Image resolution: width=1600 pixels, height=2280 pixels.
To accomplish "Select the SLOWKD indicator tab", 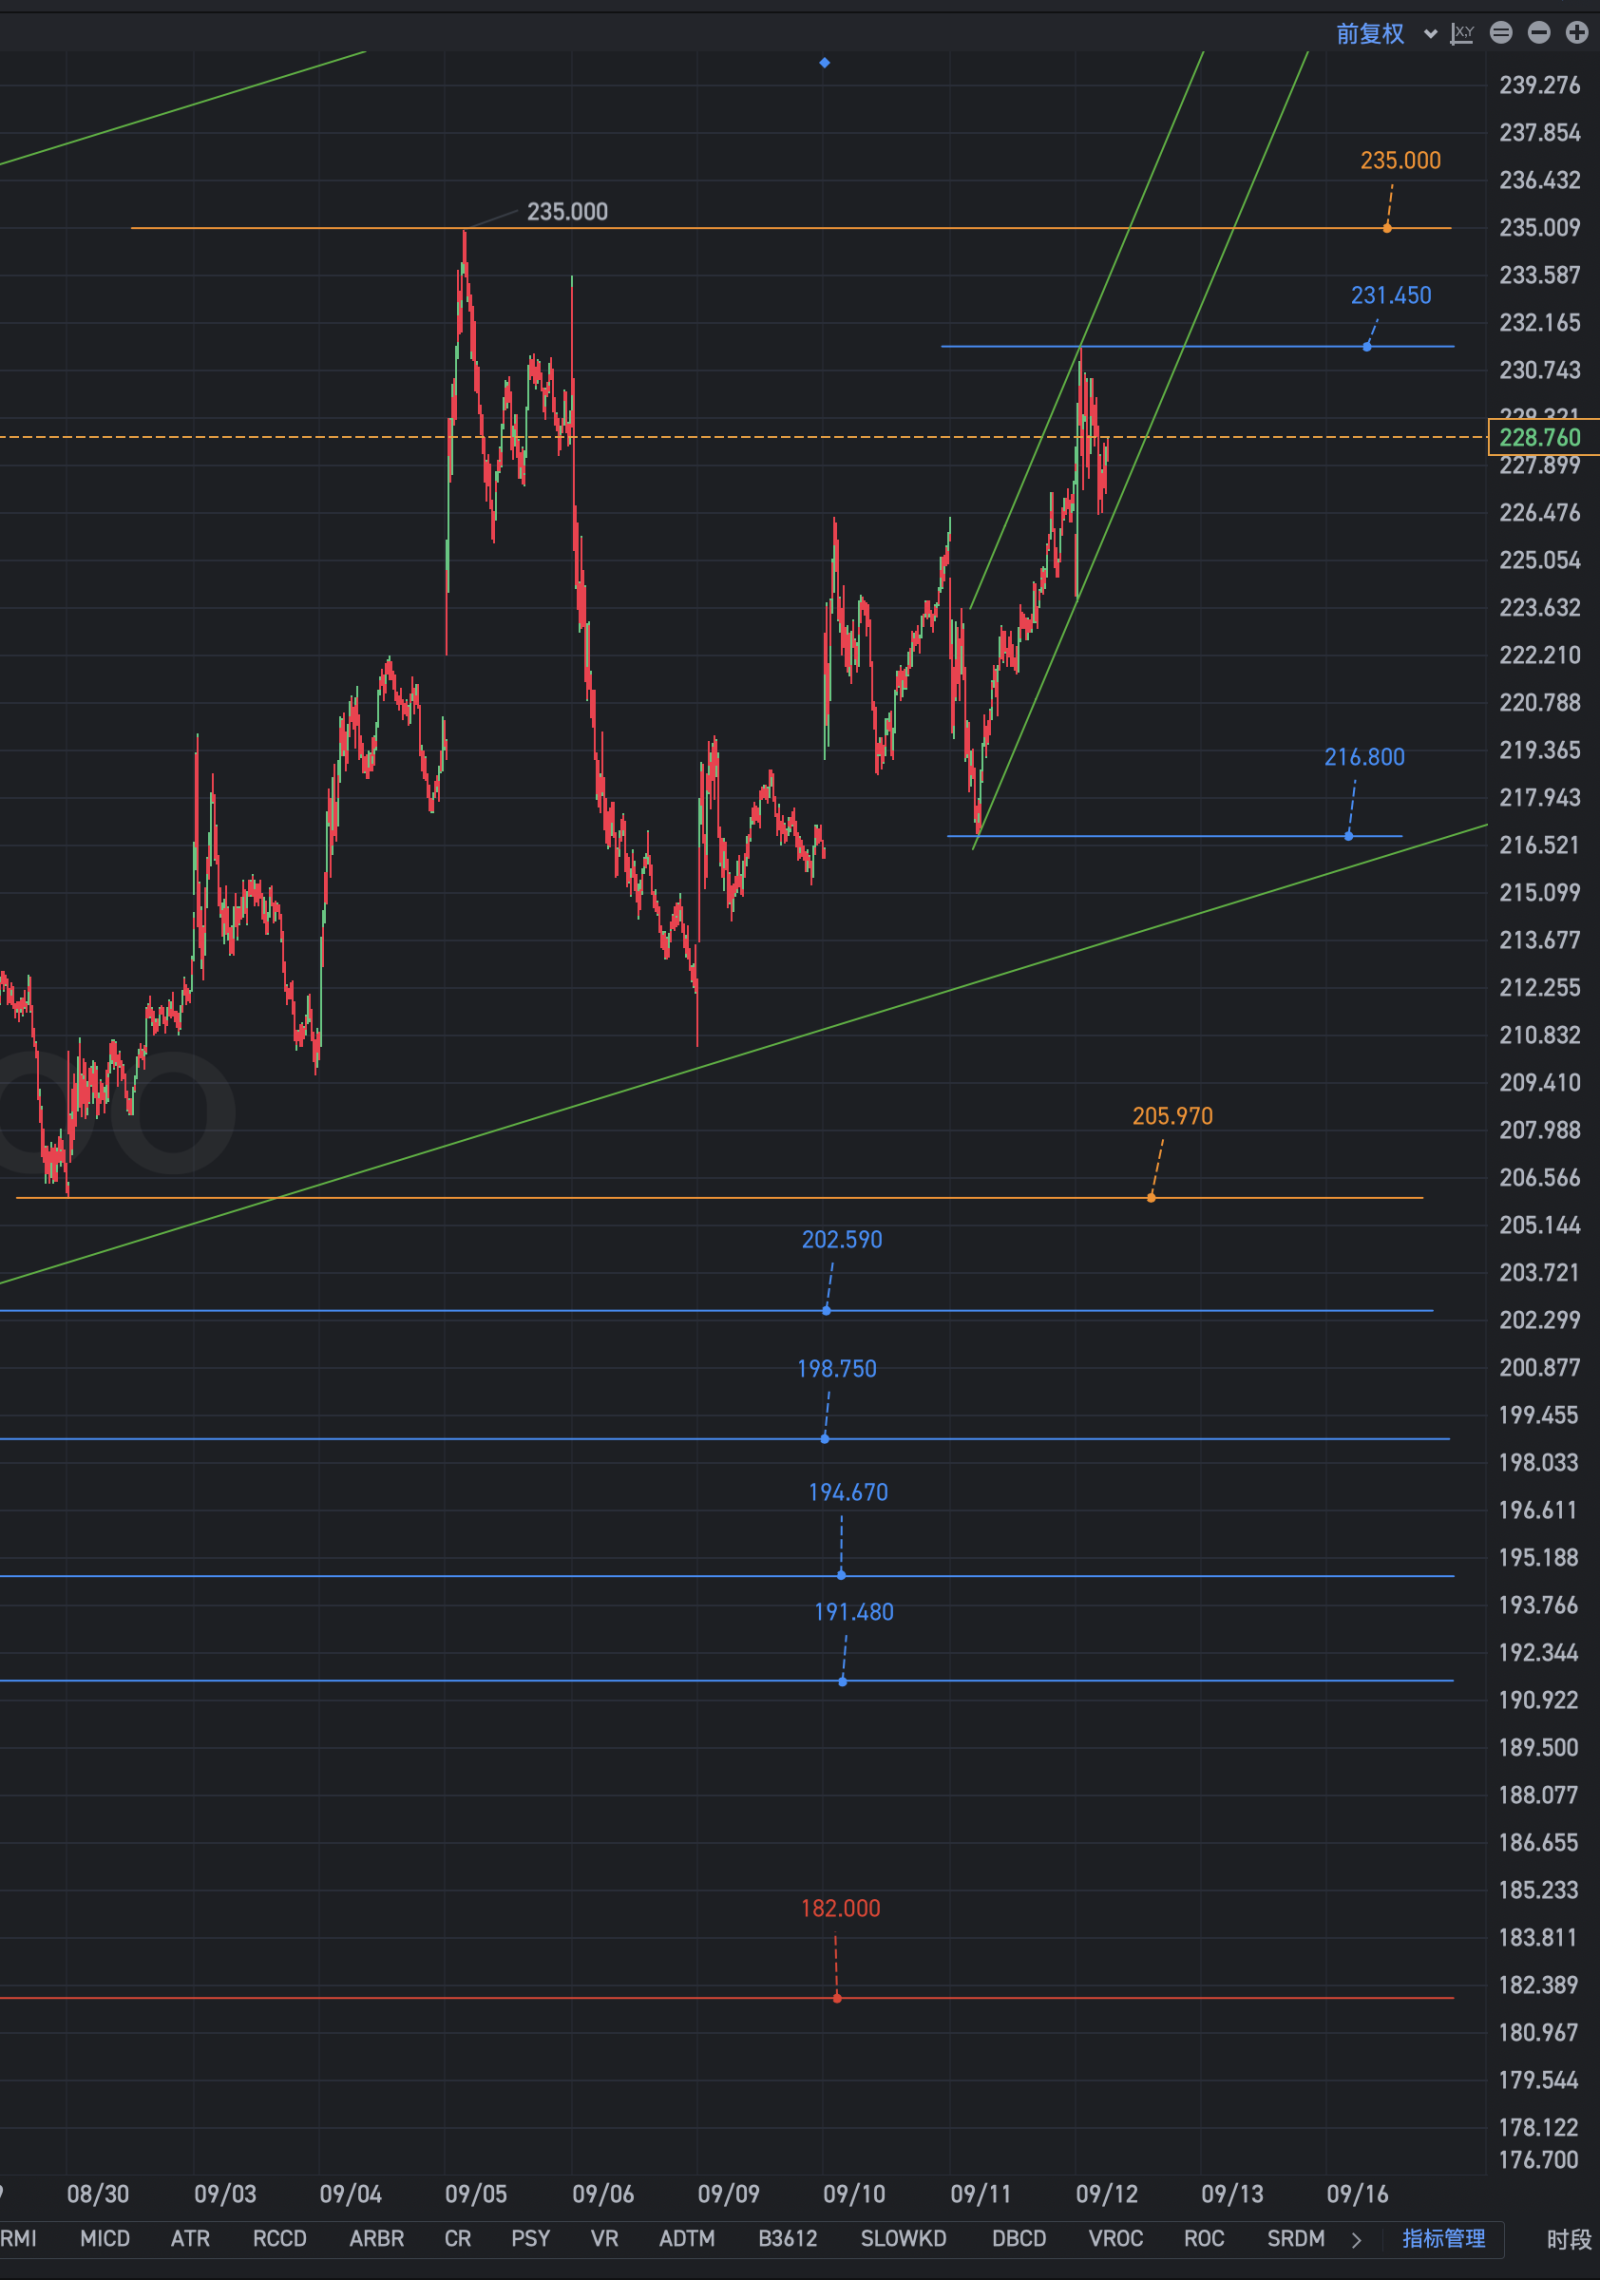I will pos(903,2238).
